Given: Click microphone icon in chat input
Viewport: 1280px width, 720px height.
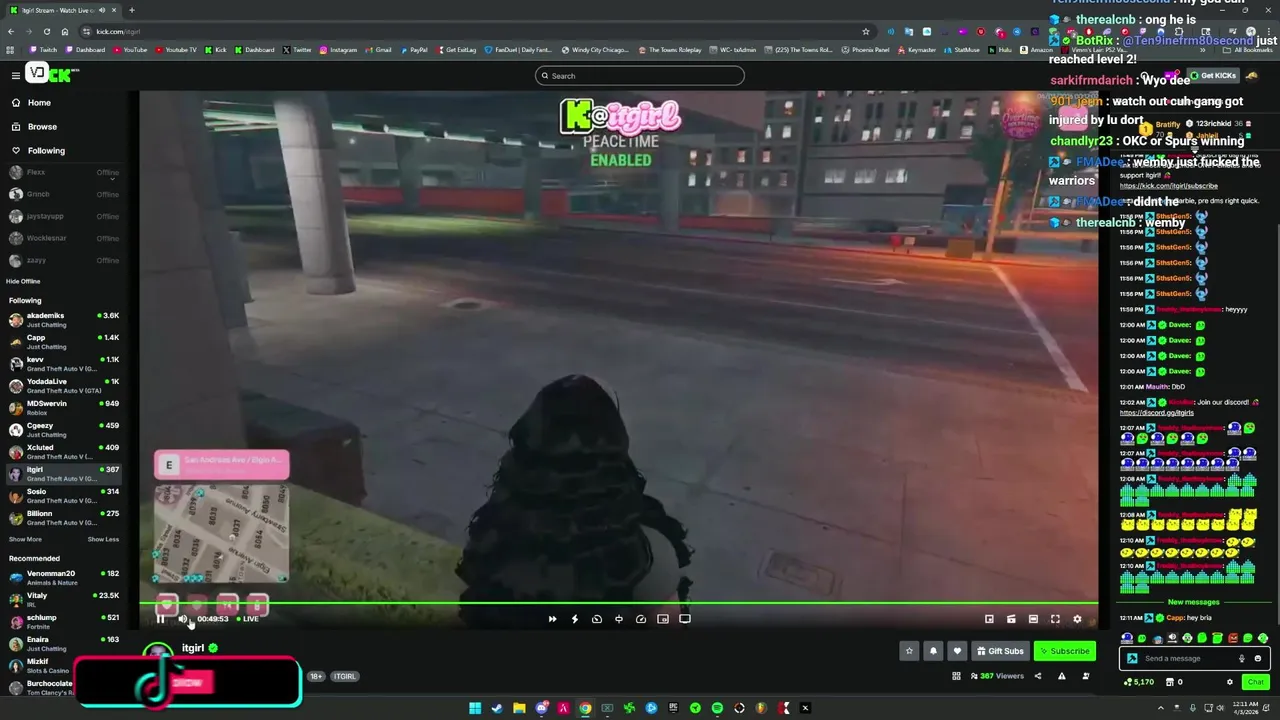Looking at the screenshot, I should [x=1241, y=659].
